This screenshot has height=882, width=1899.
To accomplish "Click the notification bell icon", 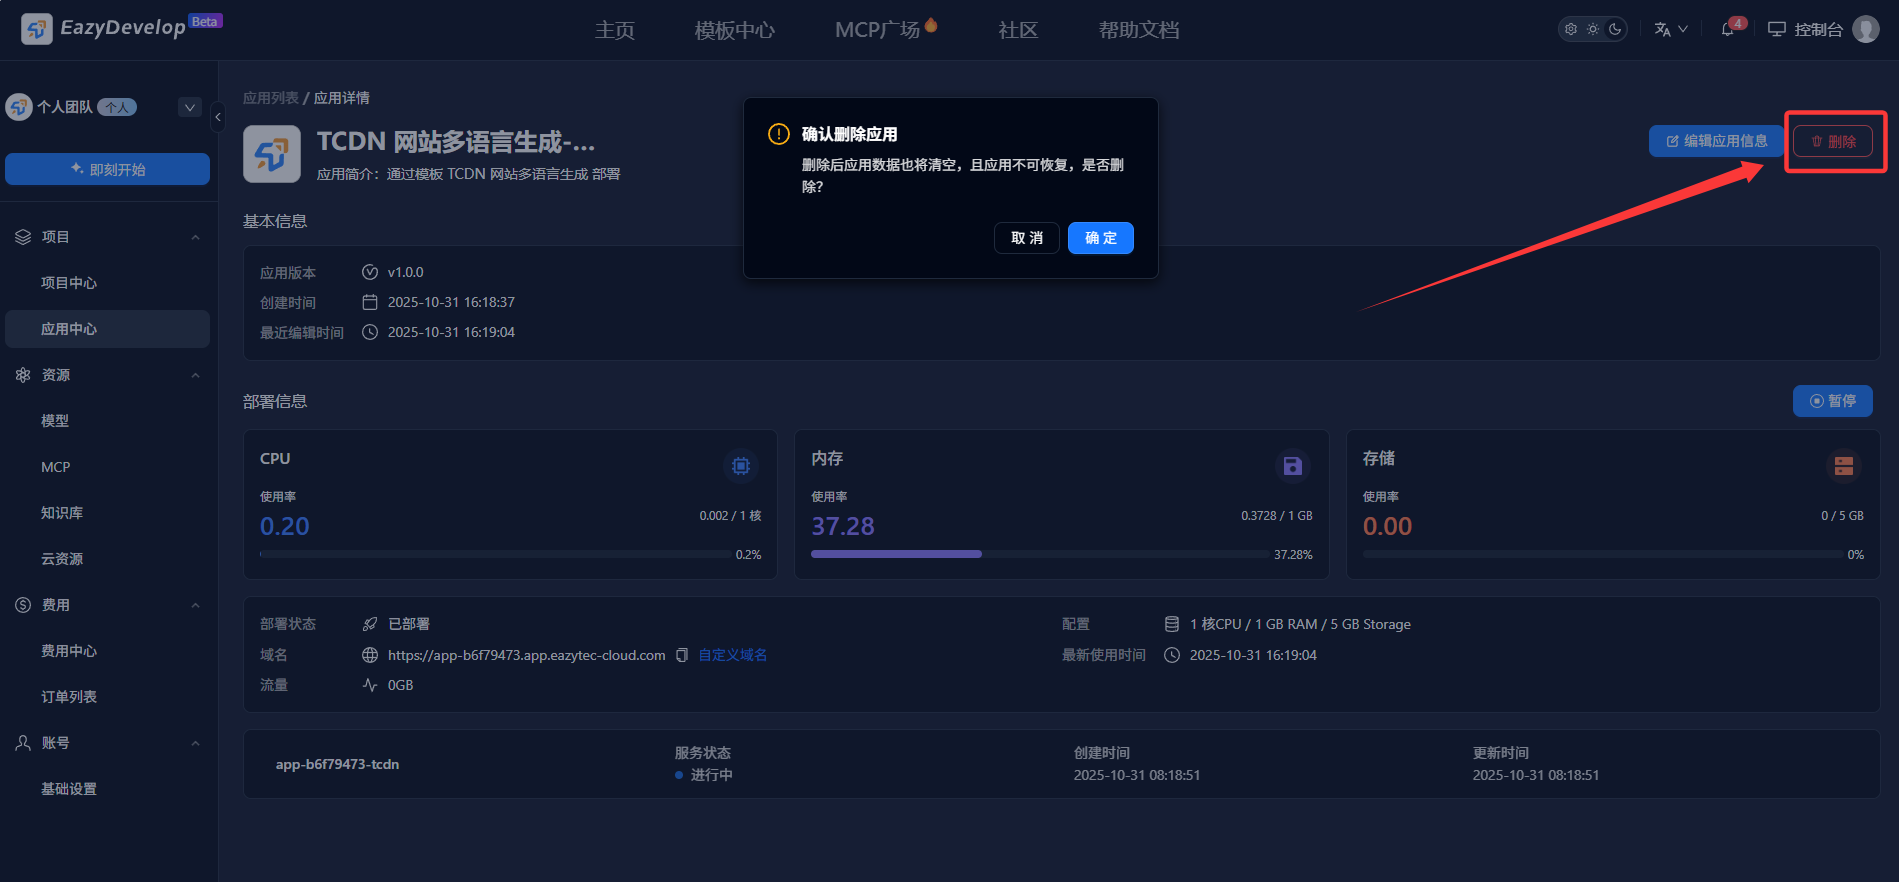I will point(1727,30).
